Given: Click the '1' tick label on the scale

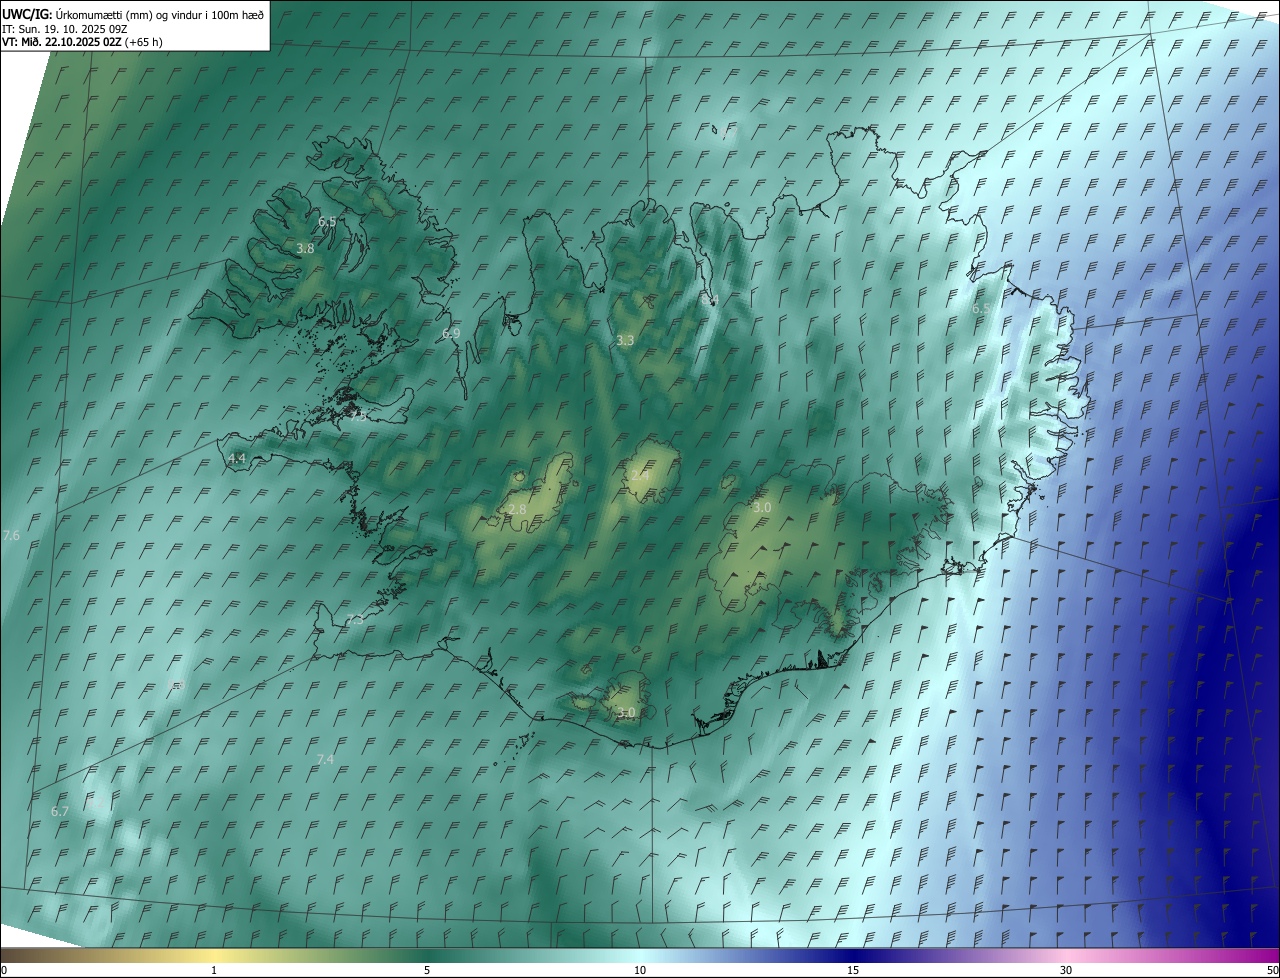Looking at the screenshot, I should 214,970.
